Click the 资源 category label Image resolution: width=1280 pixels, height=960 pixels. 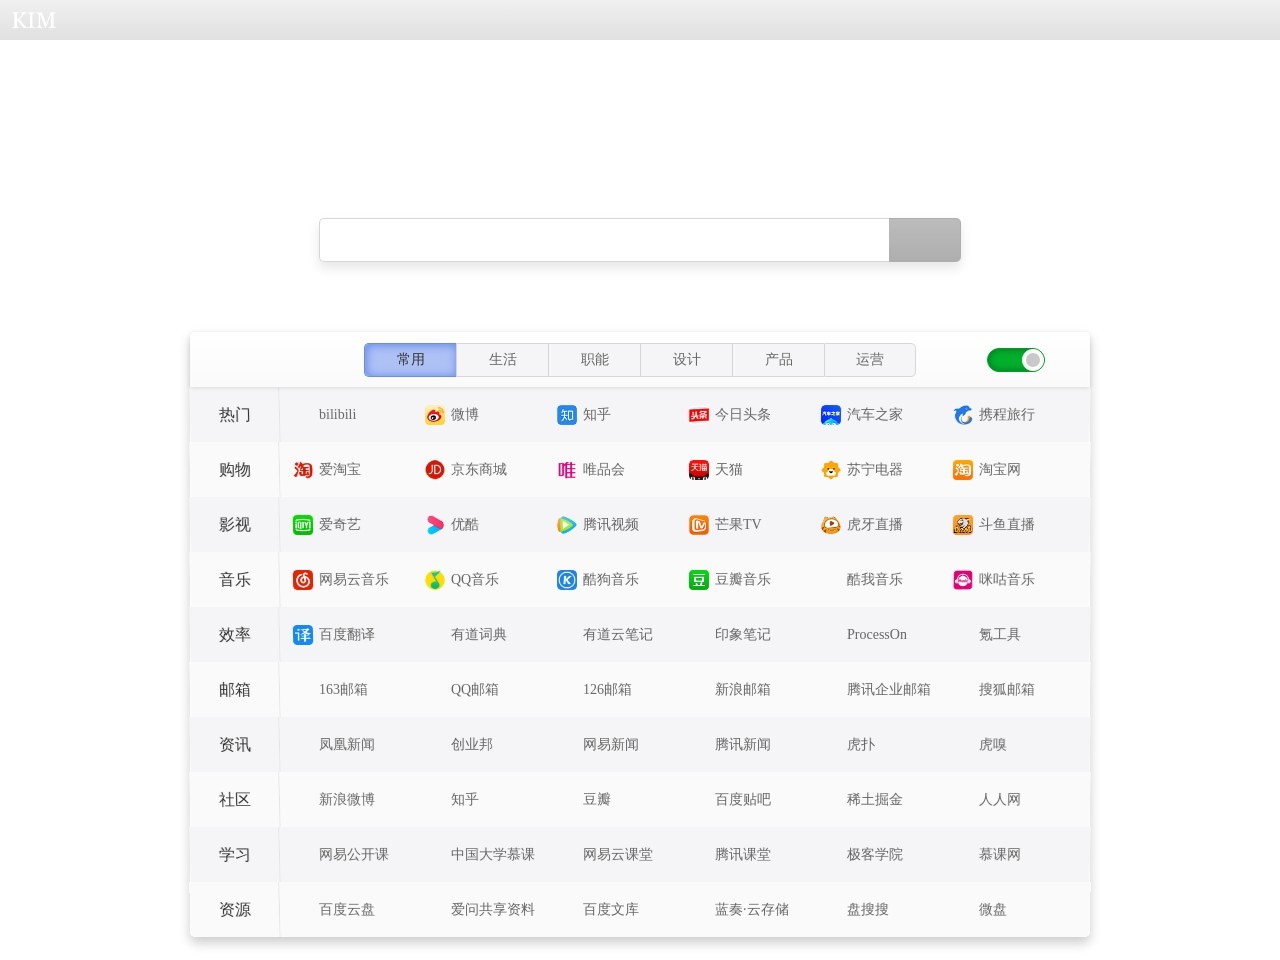point(235,910)
